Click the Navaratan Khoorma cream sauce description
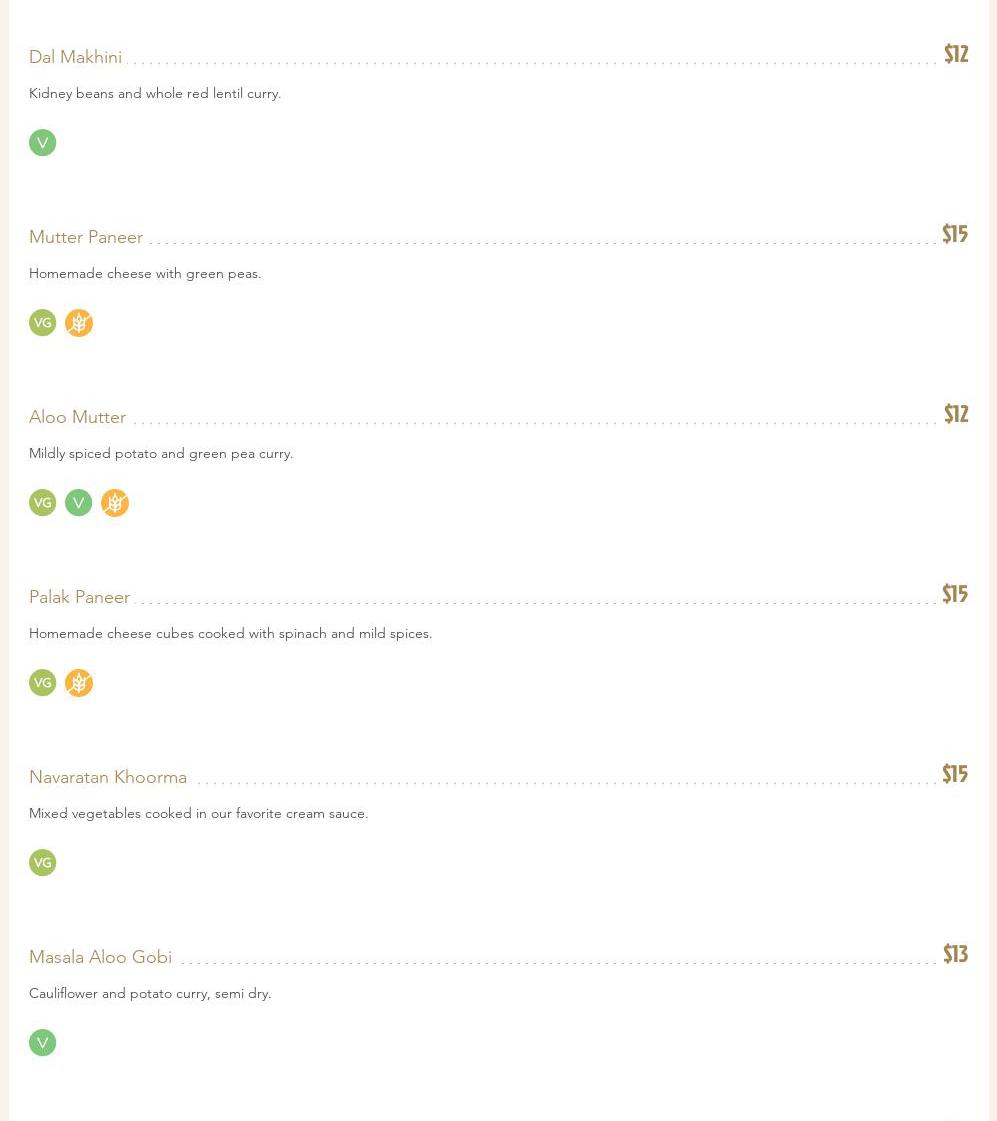Image resolution: width=997 pixels, height=1121 pixels. click(199, 813)
